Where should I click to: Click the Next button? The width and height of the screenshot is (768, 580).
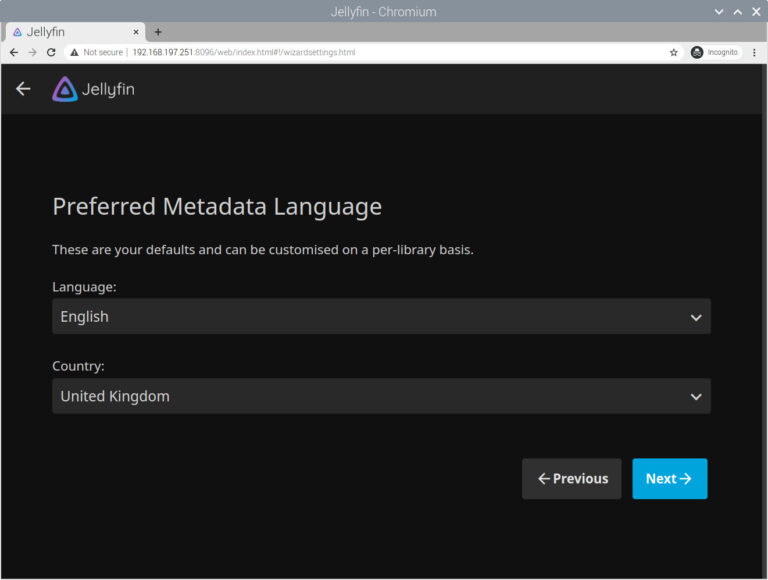click(x=669, y=479)
